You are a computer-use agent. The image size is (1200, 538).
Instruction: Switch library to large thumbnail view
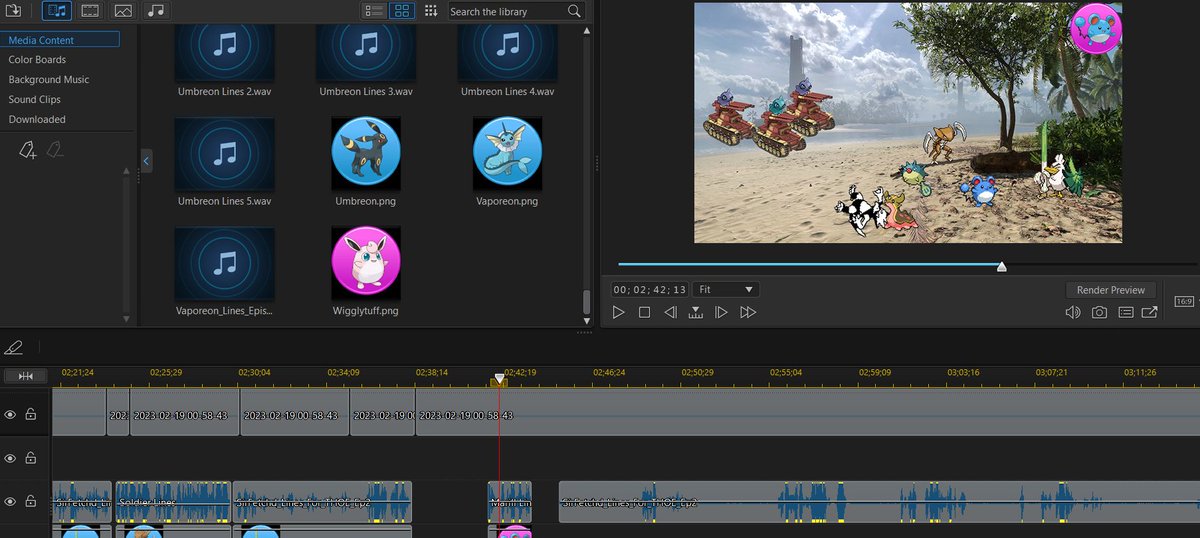[401, 11]
